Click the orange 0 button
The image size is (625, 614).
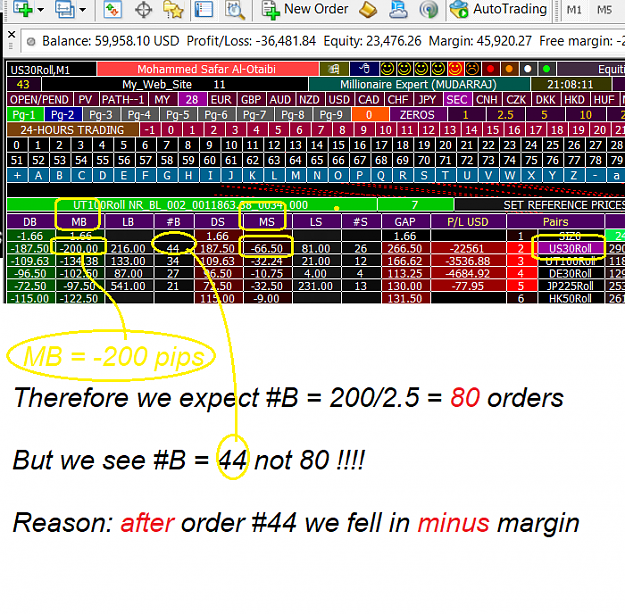click(x=369, y=115)
